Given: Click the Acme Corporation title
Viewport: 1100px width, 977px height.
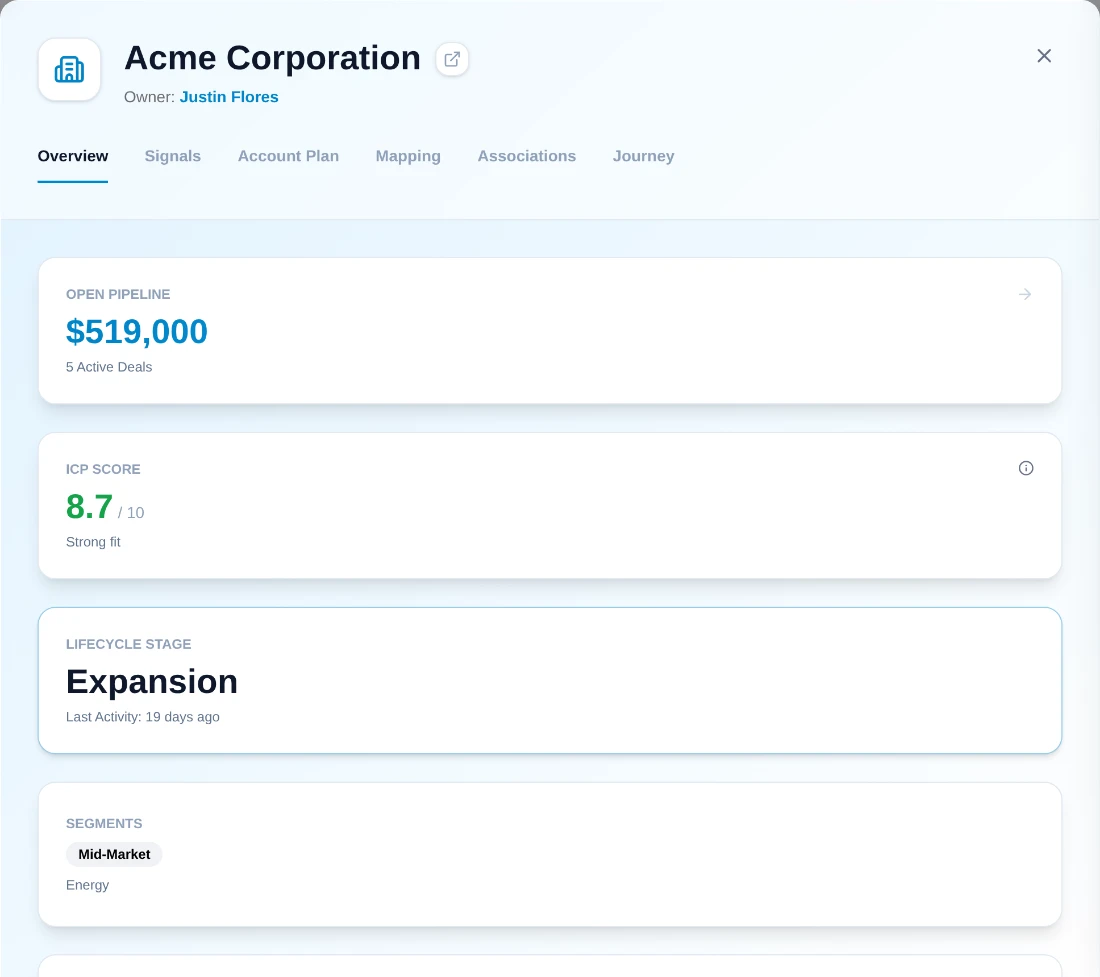Looking at the screenshot, I should pos(272,58).
